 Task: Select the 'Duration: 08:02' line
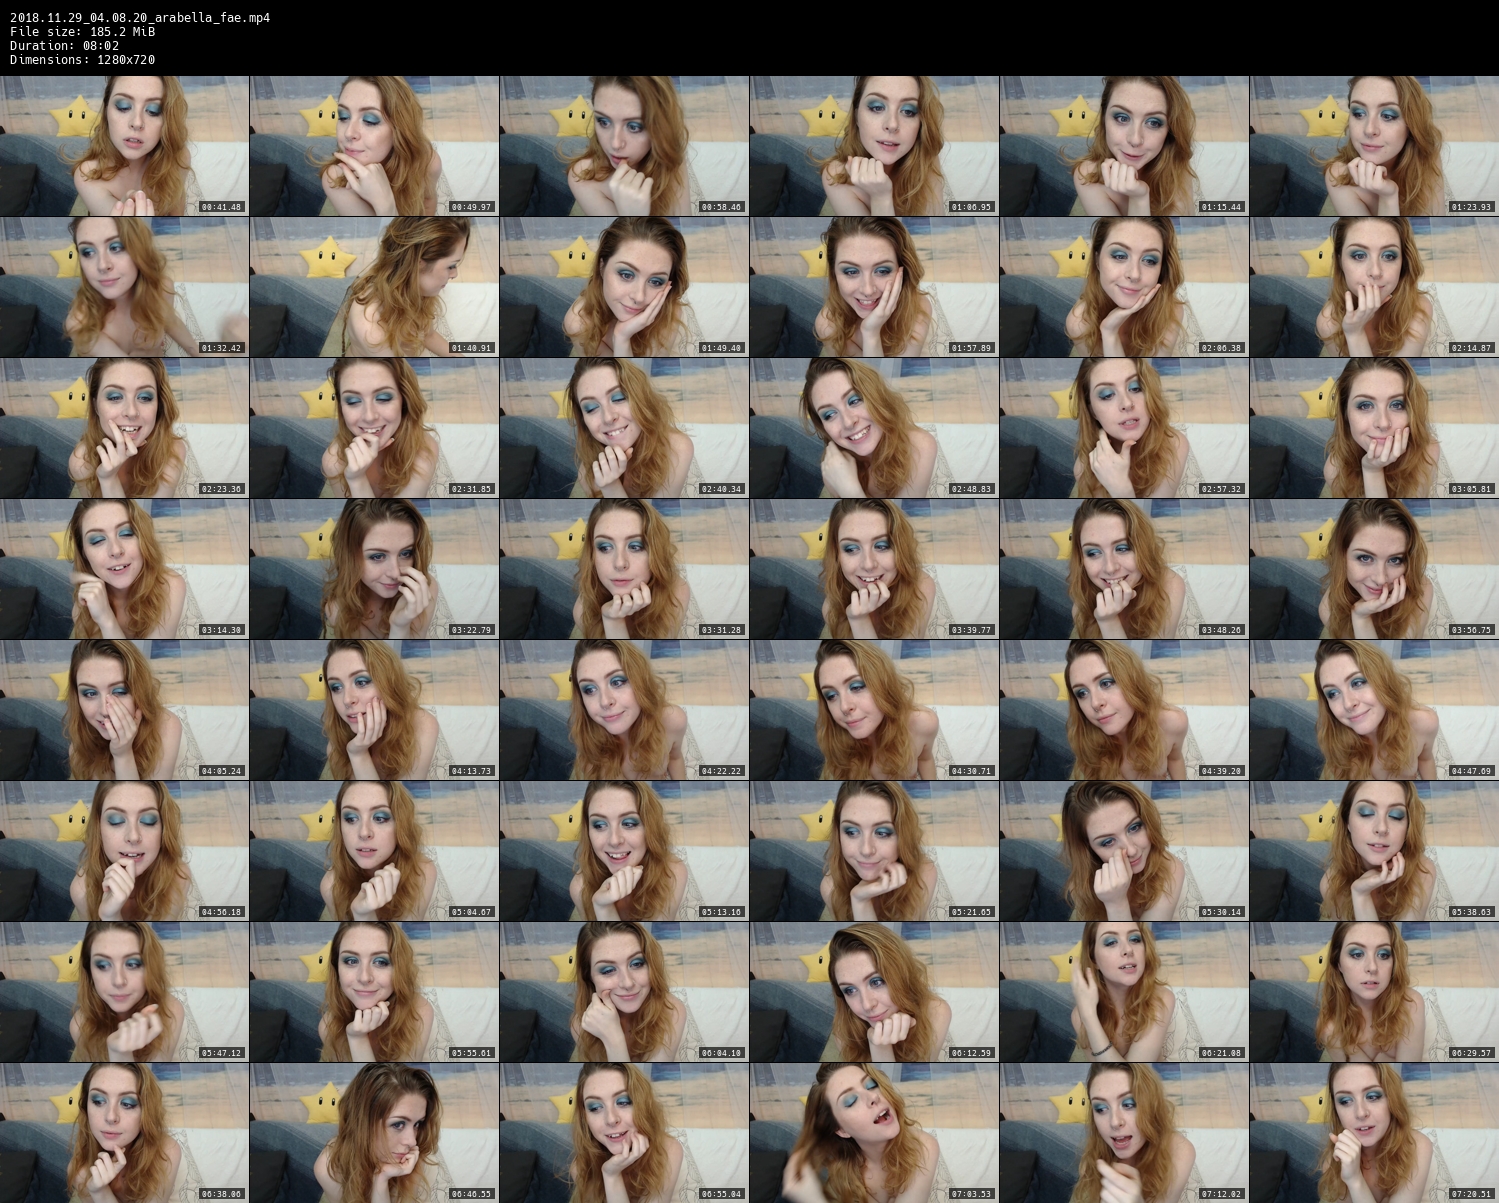[65, 45]
